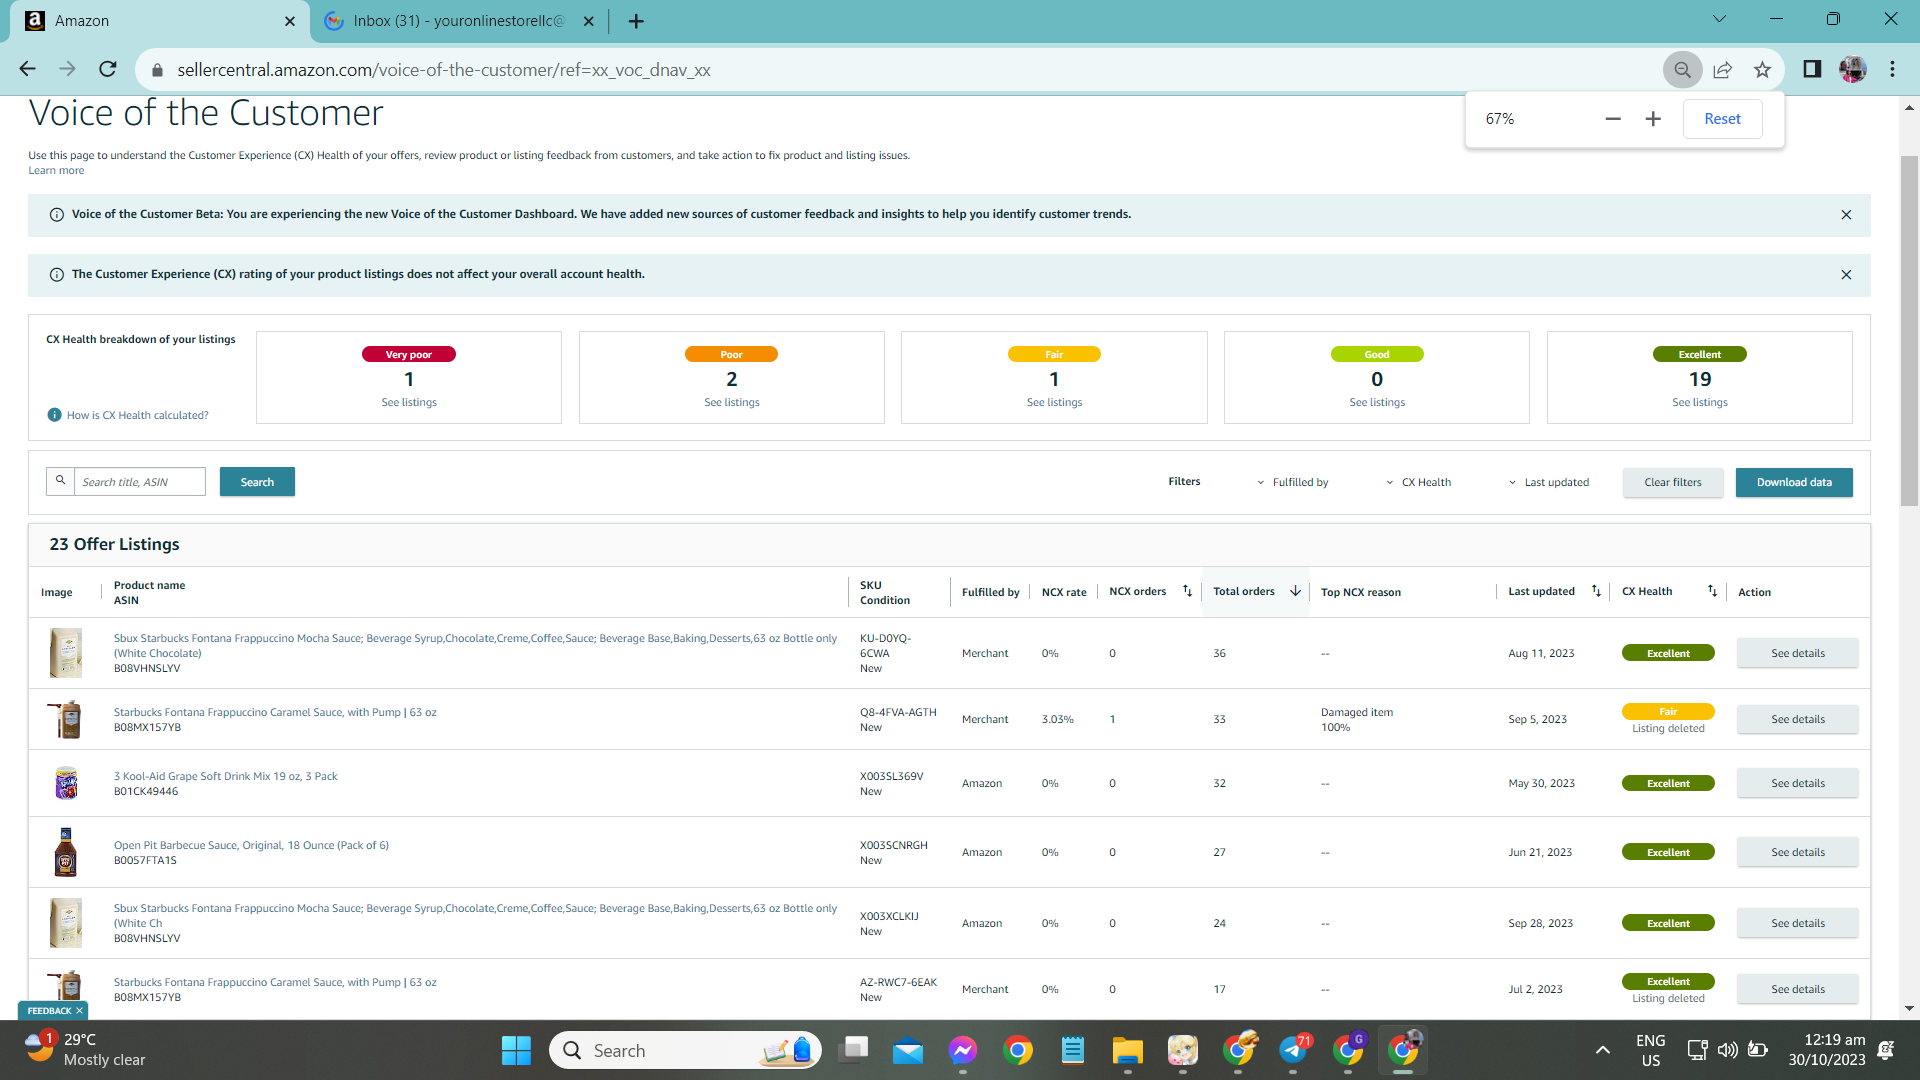
Task: Increase zoom with the plus button
Action: (x=1653, y=119)
